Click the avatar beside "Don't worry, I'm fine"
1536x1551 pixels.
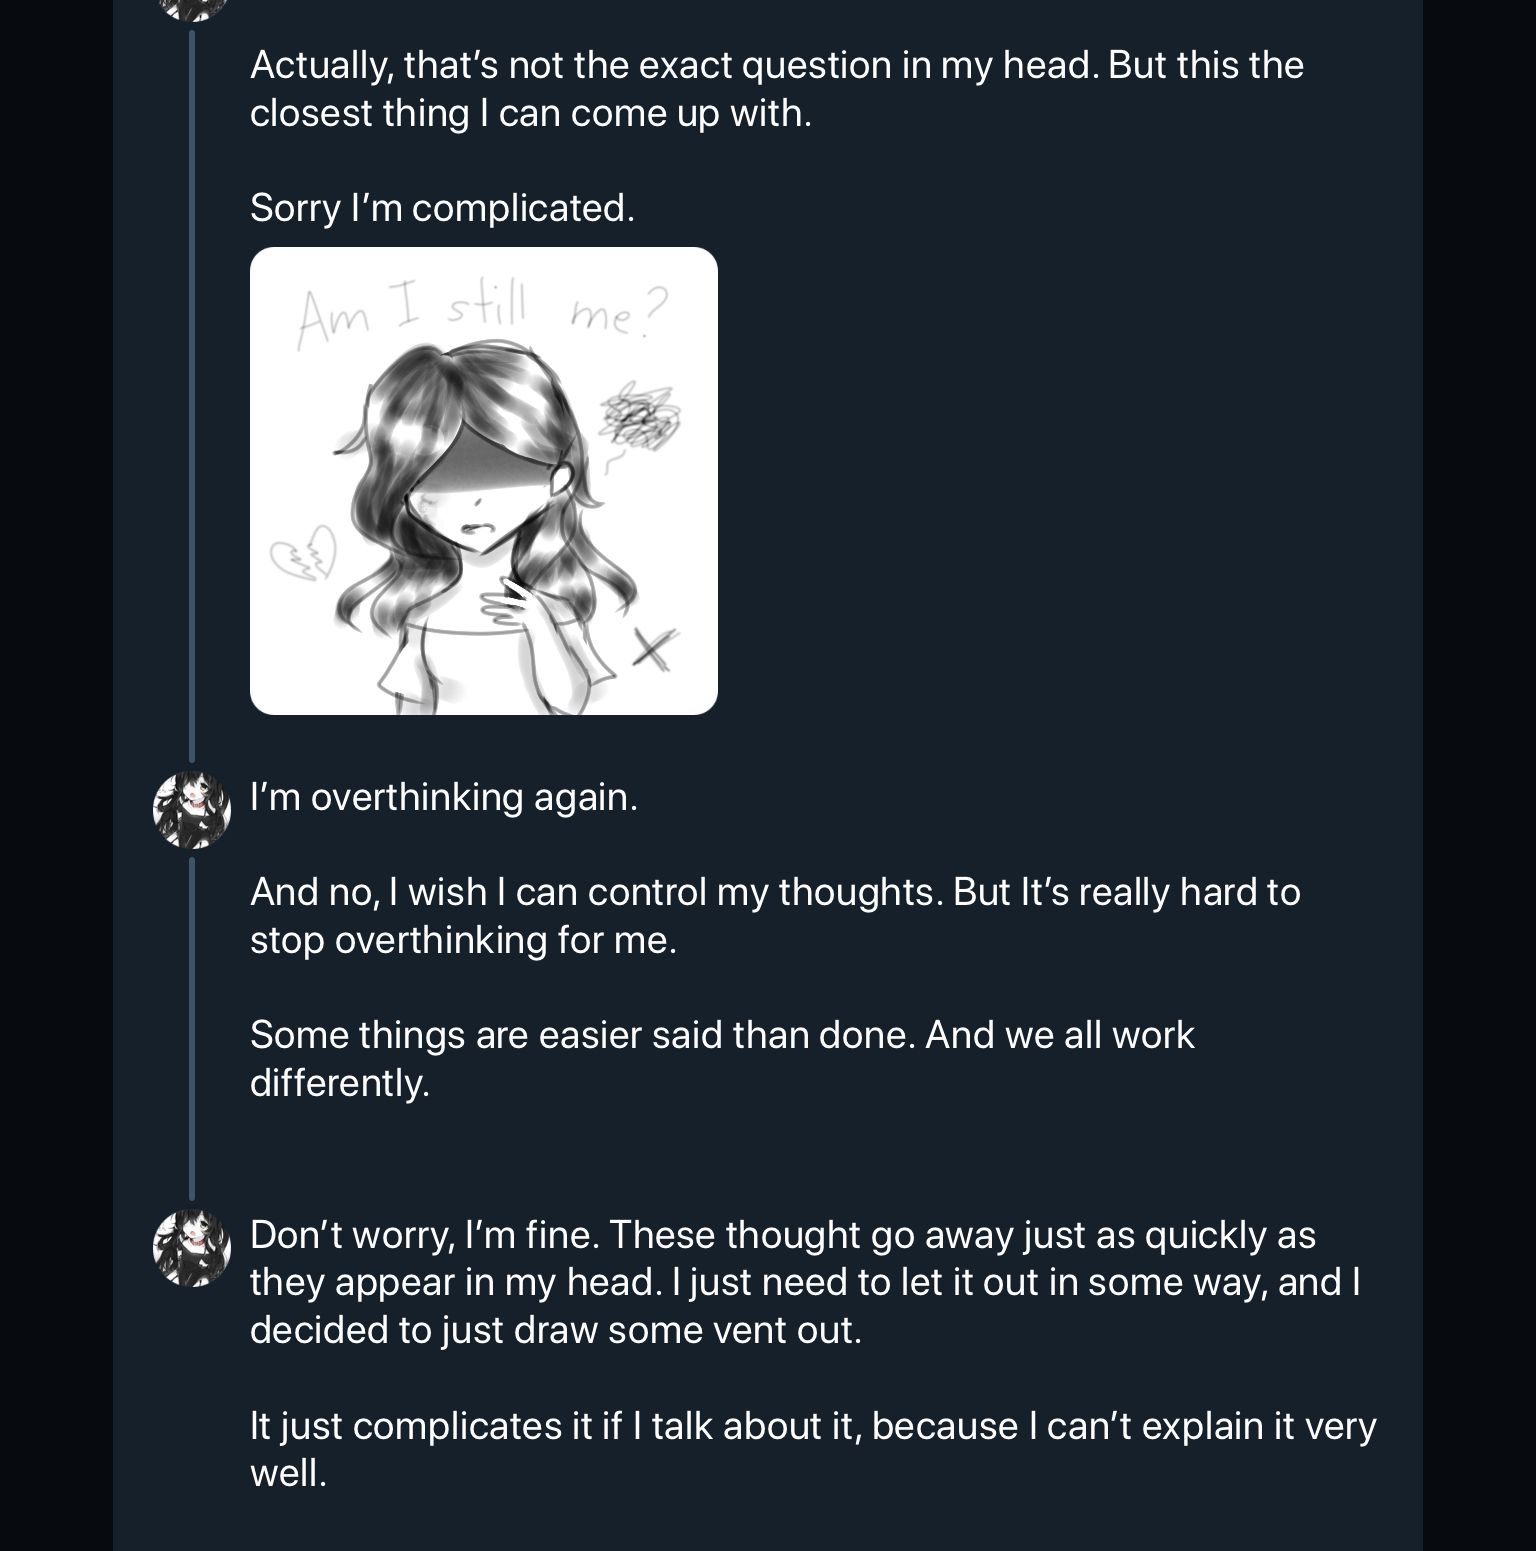(191, 1246)
